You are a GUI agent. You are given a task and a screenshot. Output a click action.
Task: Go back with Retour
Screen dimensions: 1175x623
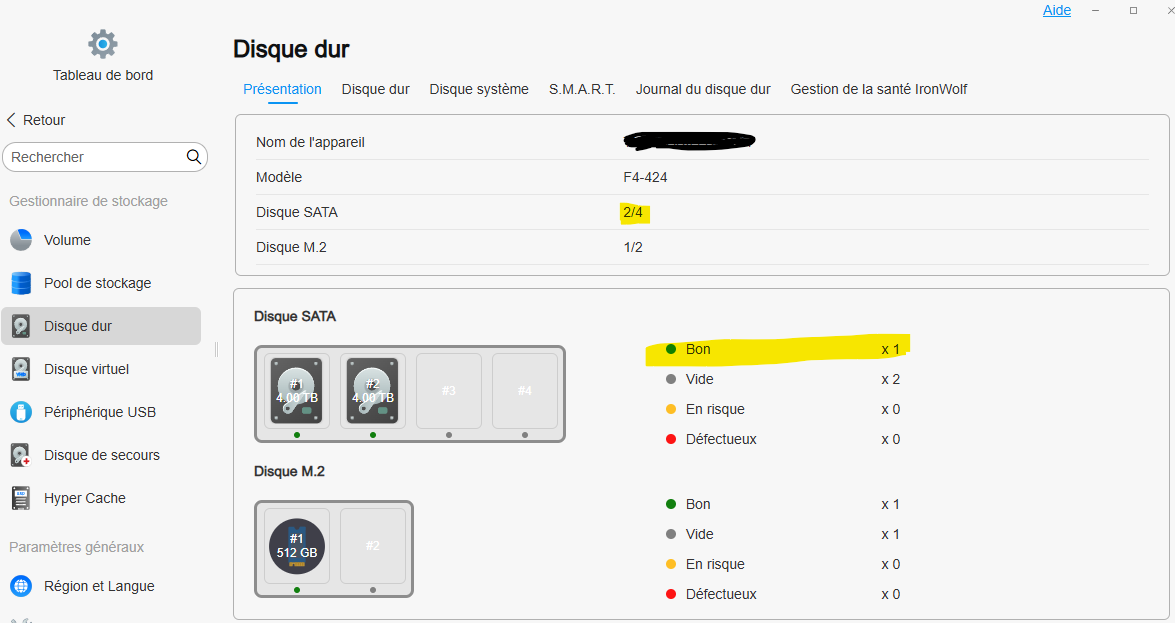35,120
